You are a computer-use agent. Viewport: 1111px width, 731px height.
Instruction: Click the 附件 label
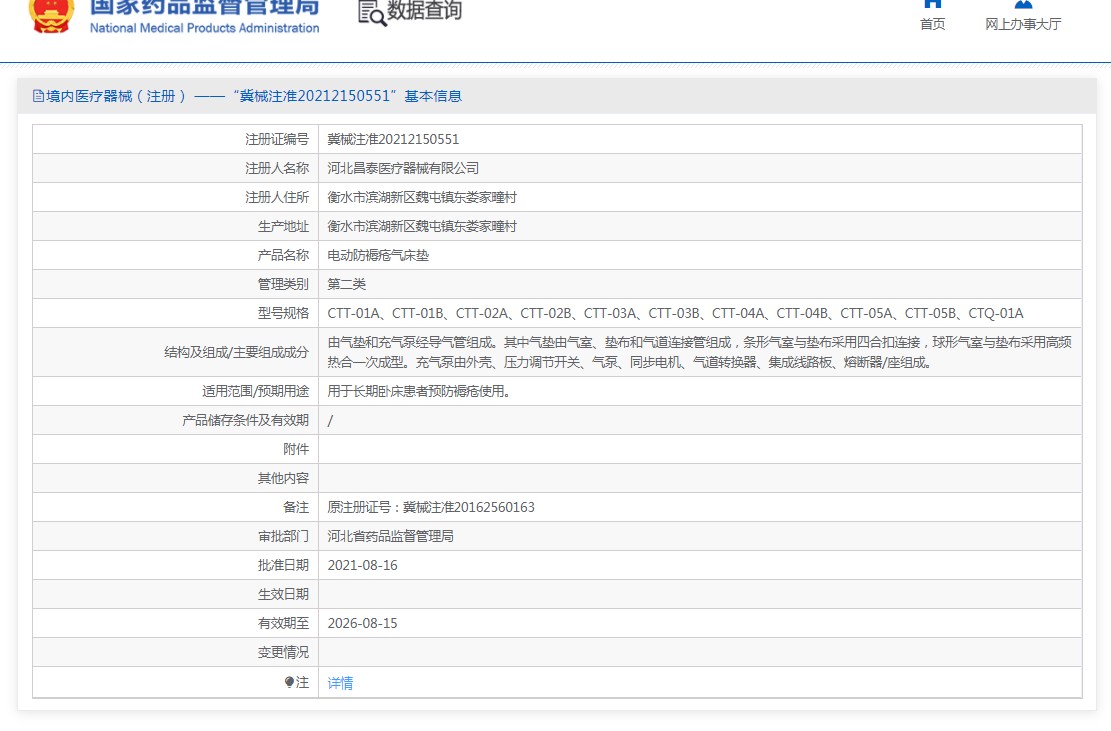tap(296, 449)
